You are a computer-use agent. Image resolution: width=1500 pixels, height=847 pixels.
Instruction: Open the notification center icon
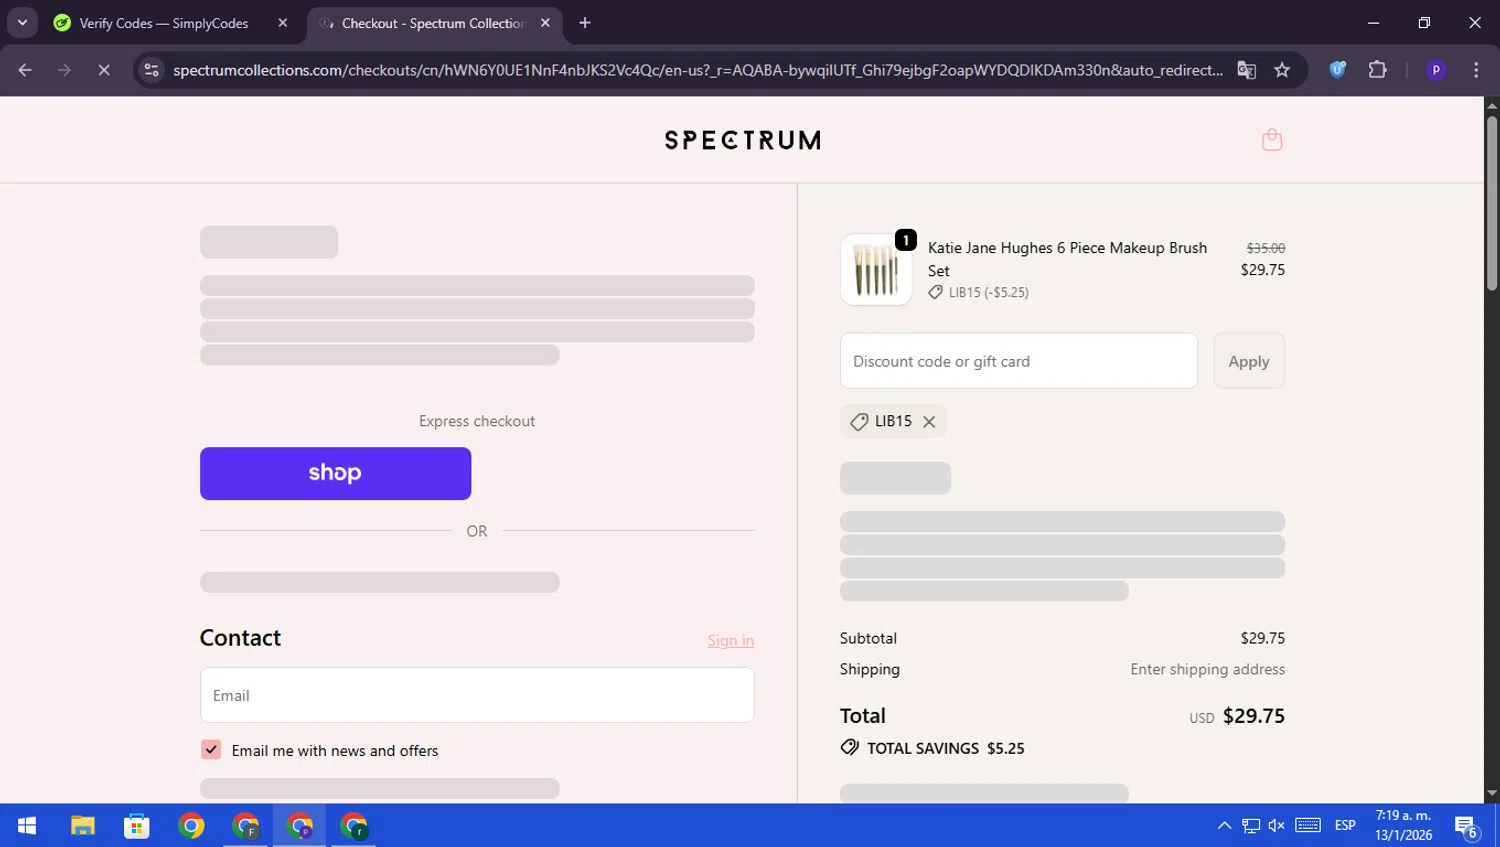[x=1466, y=826]
